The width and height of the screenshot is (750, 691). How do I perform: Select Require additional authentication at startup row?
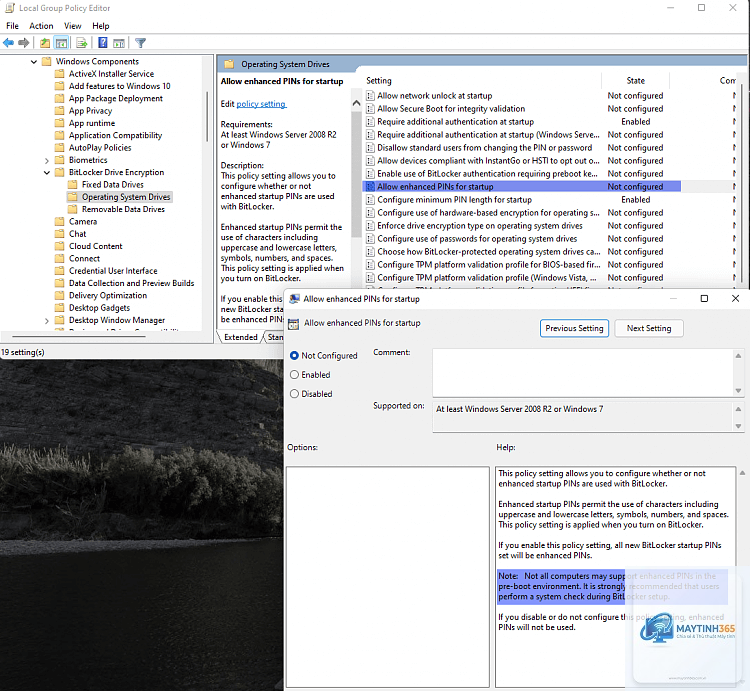[521, 122]
